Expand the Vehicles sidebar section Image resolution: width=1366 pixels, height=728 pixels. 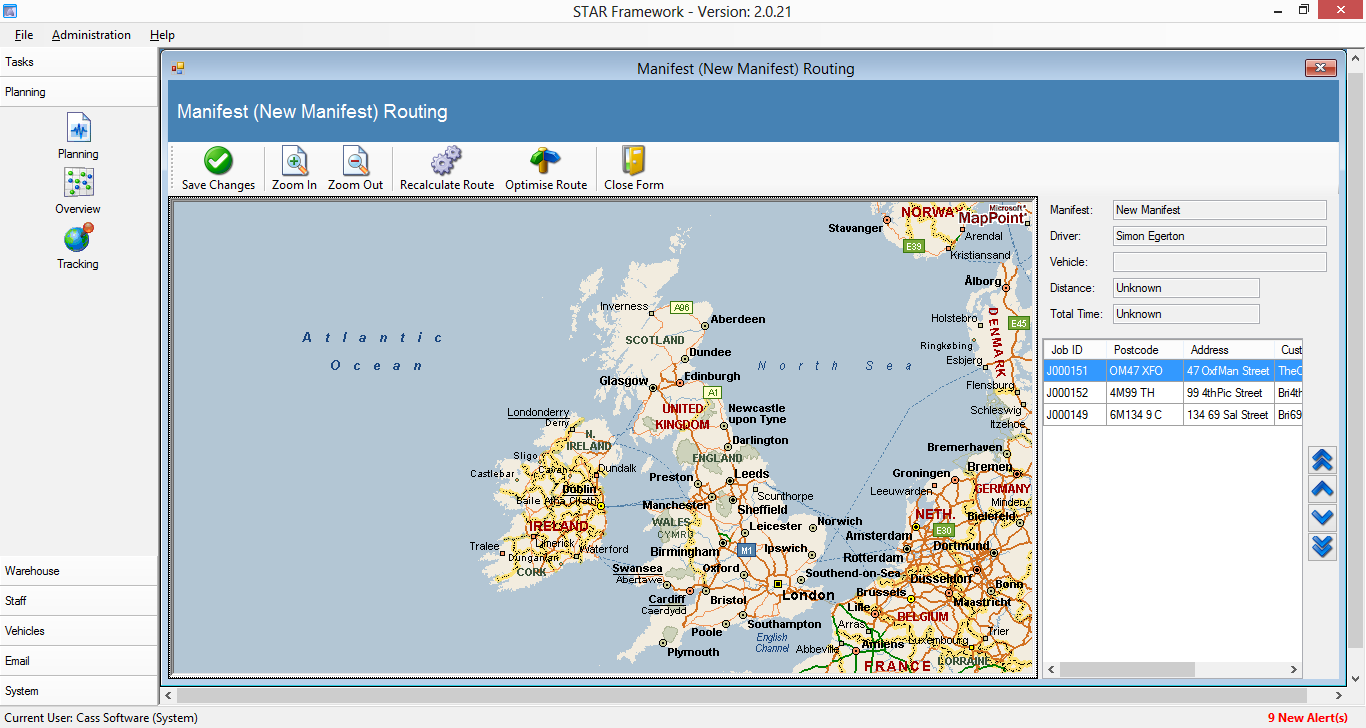point(78,631)
